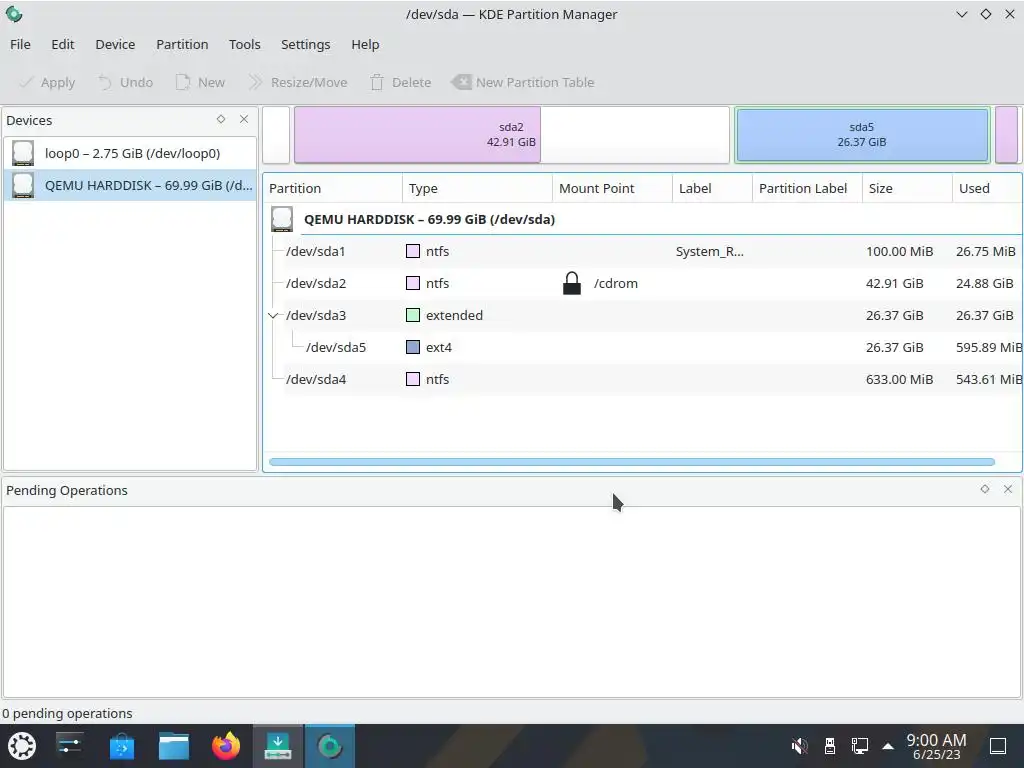Select the /dev/sda4 partition row

[643, 379]
